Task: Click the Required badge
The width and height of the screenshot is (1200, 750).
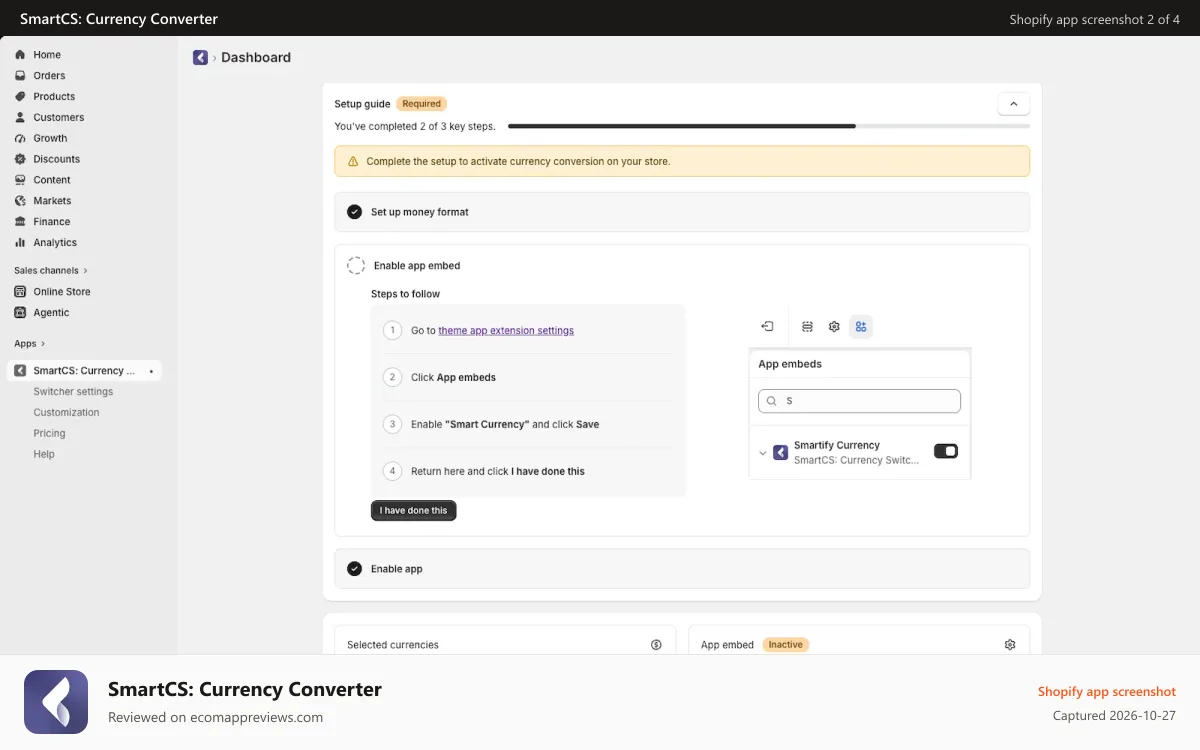Action: tap(422, 104)
